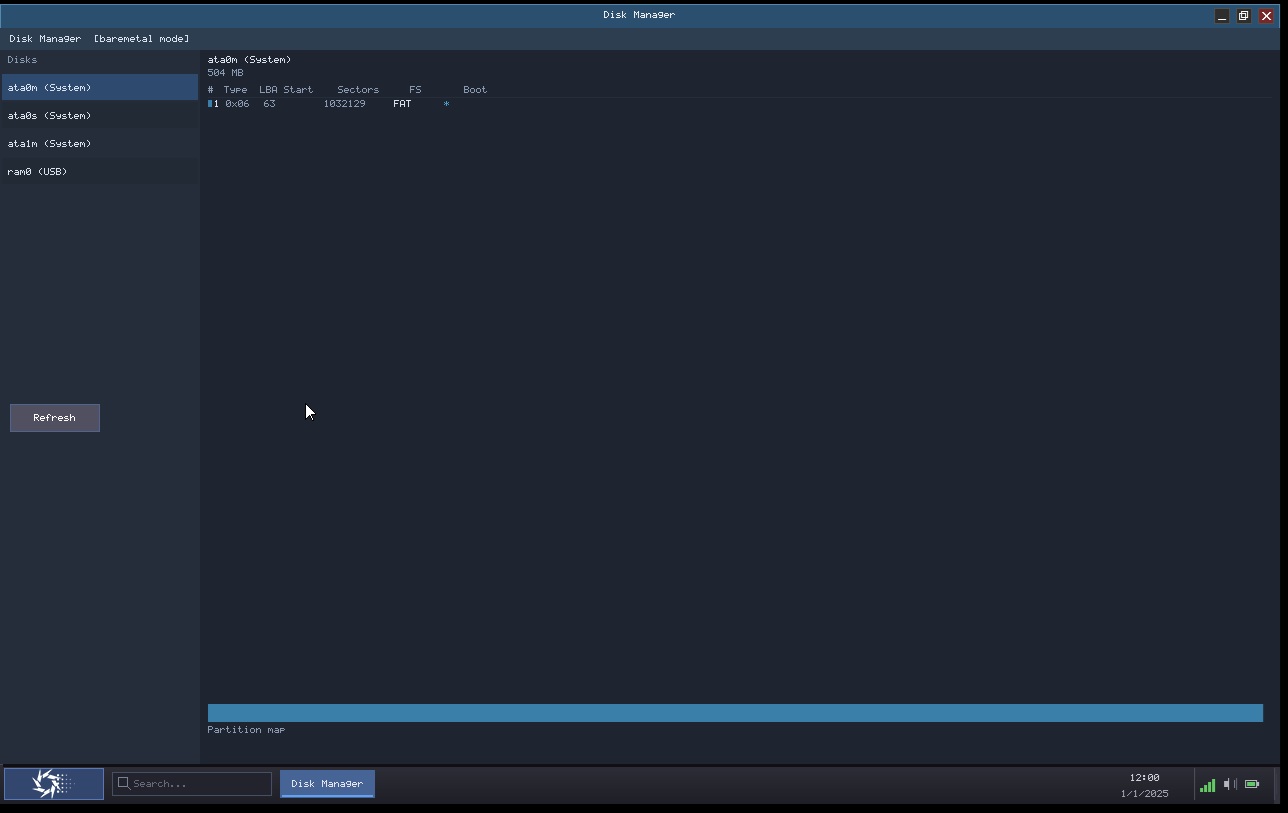Click the search magnifier icon
The image size is (1288, 813).
point(124,783)
